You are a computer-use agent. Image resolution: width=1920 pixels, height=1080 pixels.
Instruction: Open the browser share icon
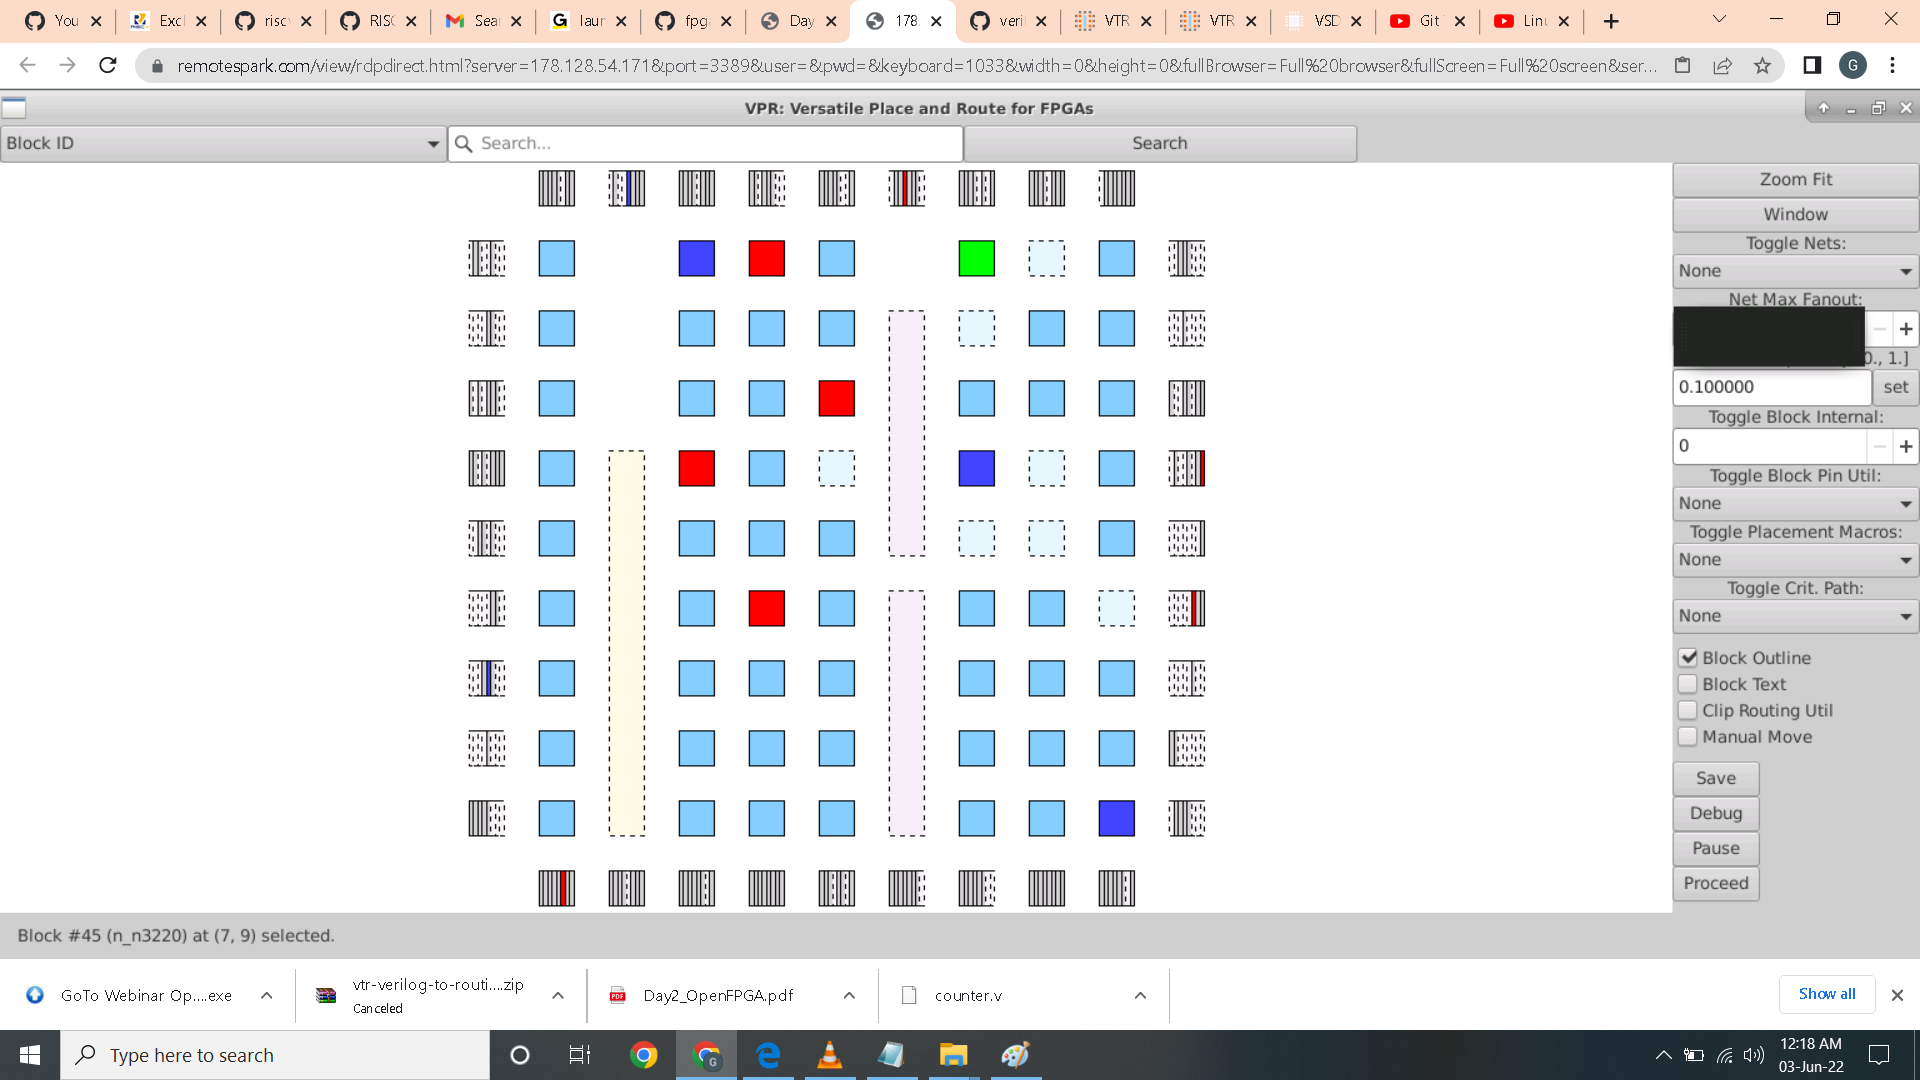1722,66
